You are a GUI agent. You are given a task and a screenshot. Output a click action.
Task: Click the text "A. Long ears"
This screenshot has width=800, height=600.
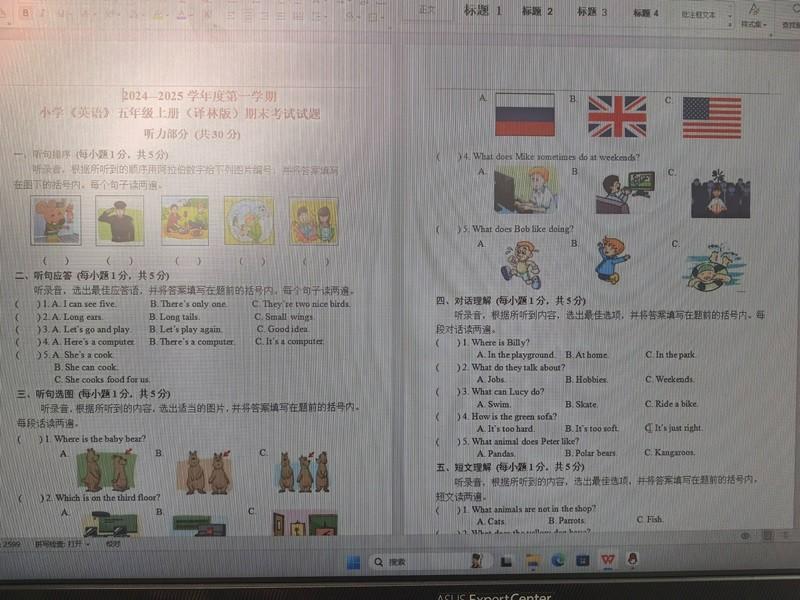[x=77, y=316]
